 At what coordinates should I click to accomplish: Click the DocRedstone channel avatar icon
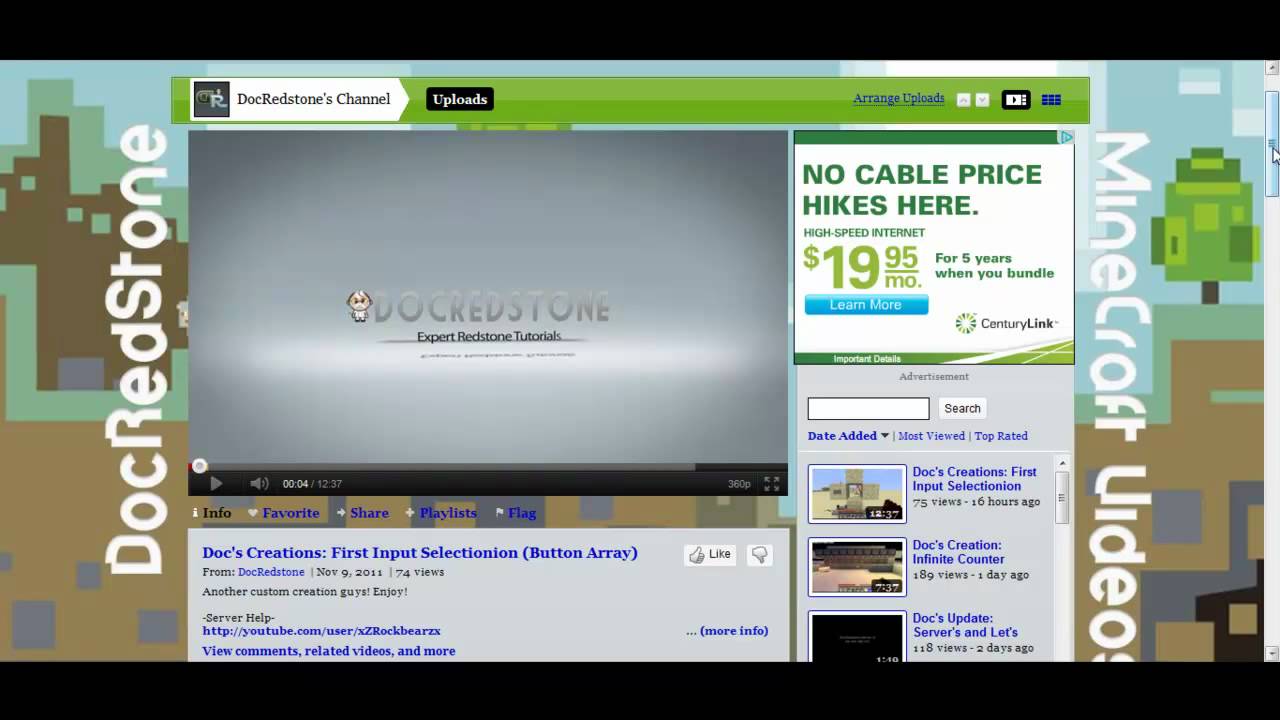pos(211,99)
